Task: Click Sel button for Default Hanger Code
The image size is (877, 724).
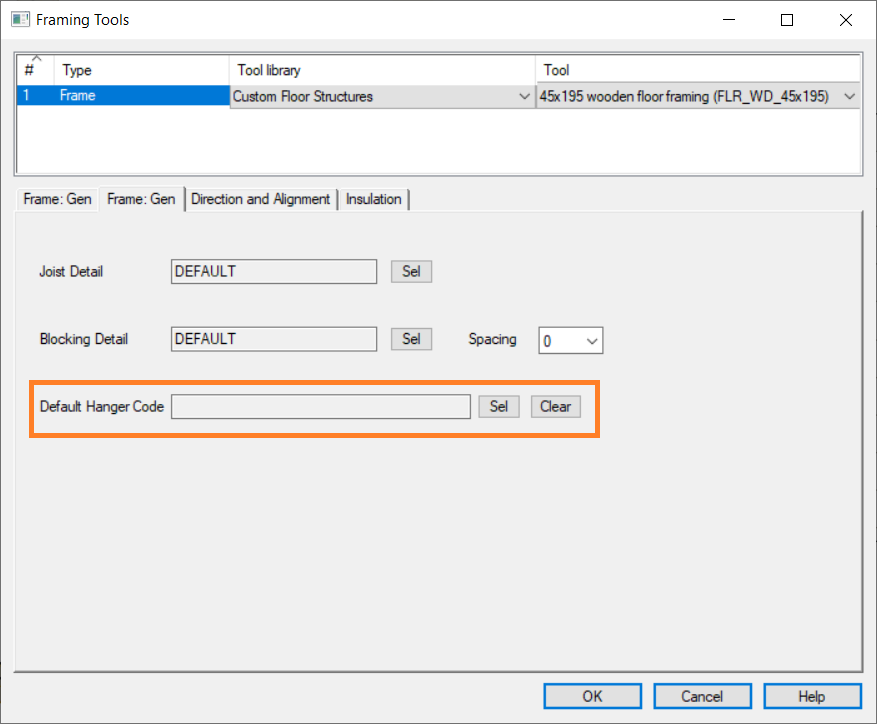Action: pyautogui.click(x=499, y=406)
